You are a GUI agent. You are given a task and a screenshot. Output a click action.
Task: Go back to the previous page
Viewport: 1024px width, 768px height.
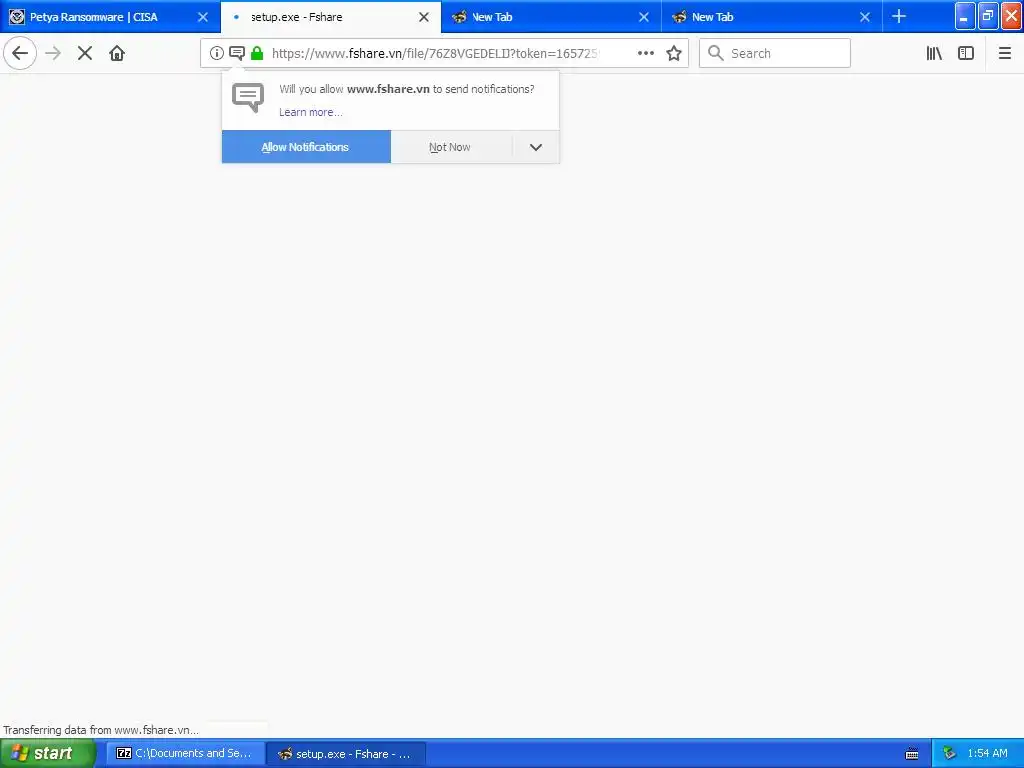point(20,53)
